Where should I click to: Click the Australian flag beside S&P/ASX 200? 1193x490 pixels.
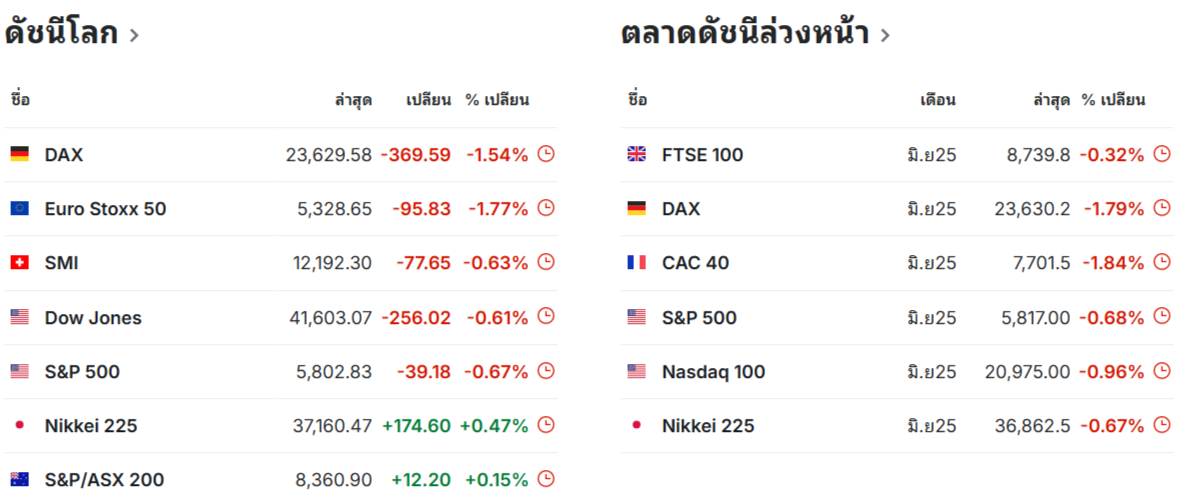coord(20,479)
